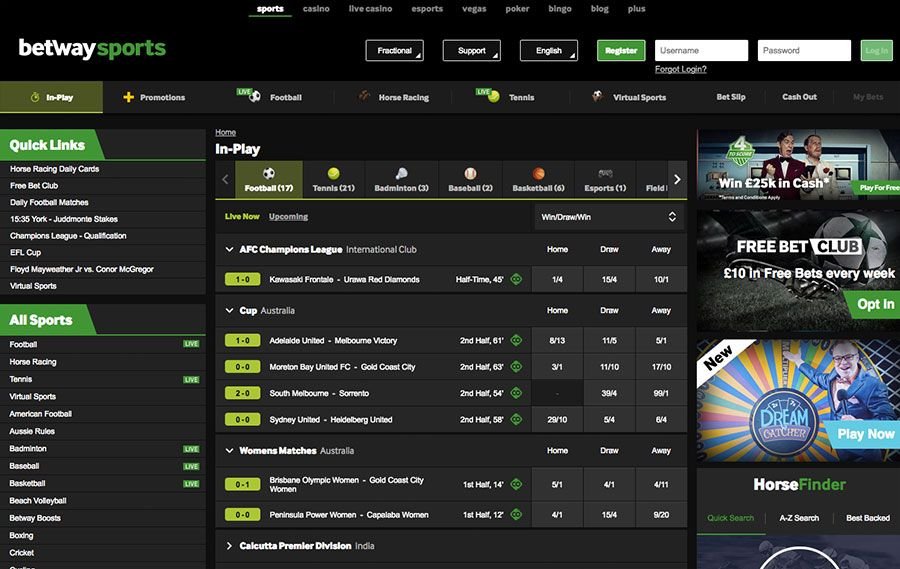Collapse the AFC Champions League section

[229, 250]
